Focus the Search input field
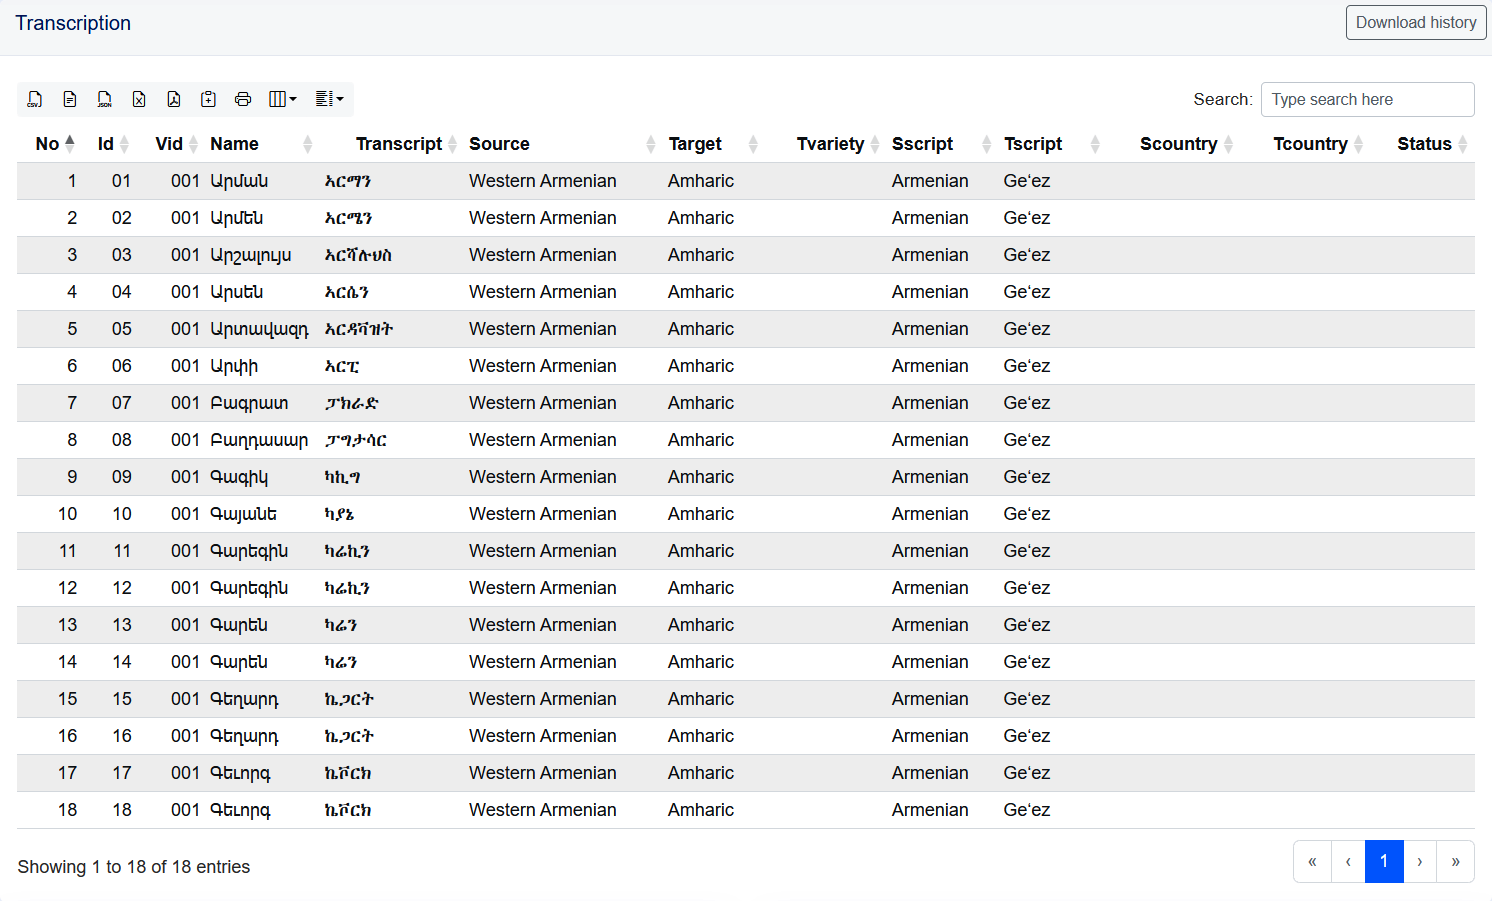The height and width of the screenshot is (901, 1492). (1367, 100)
